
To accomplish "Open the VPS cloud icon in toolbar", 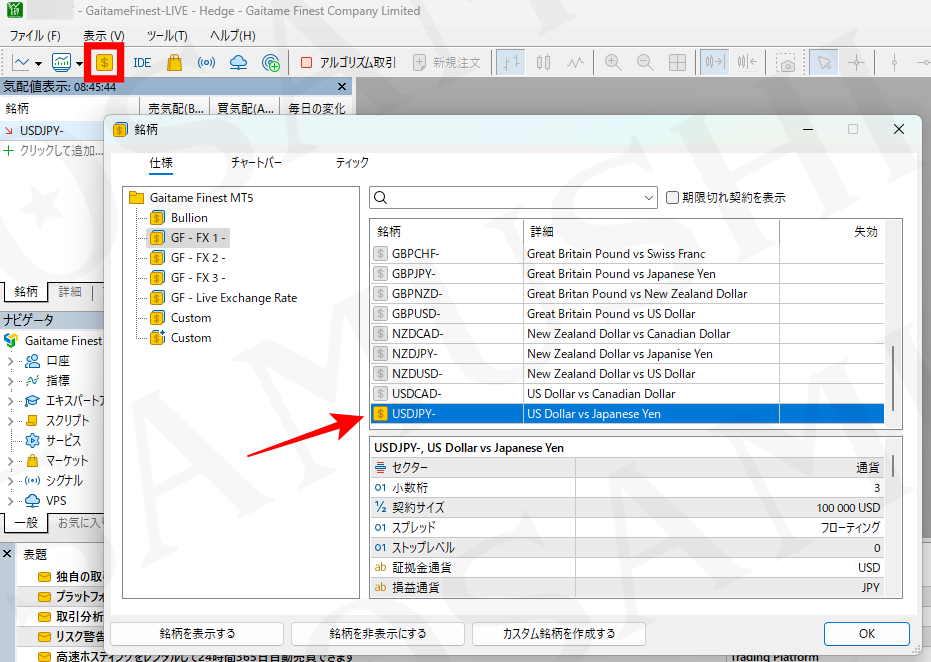I will pos(238,62).
